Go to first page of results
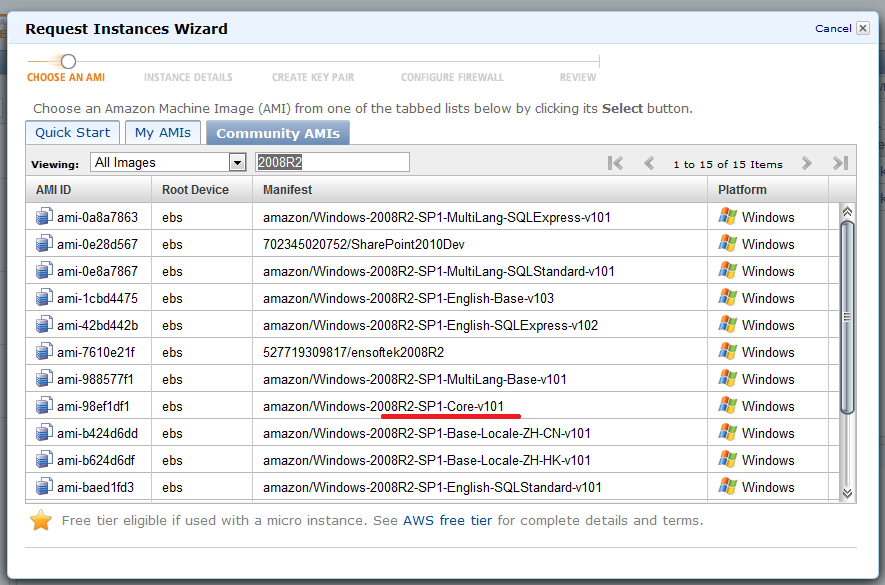This screenshot has width=885, height=585. point(615,163)
